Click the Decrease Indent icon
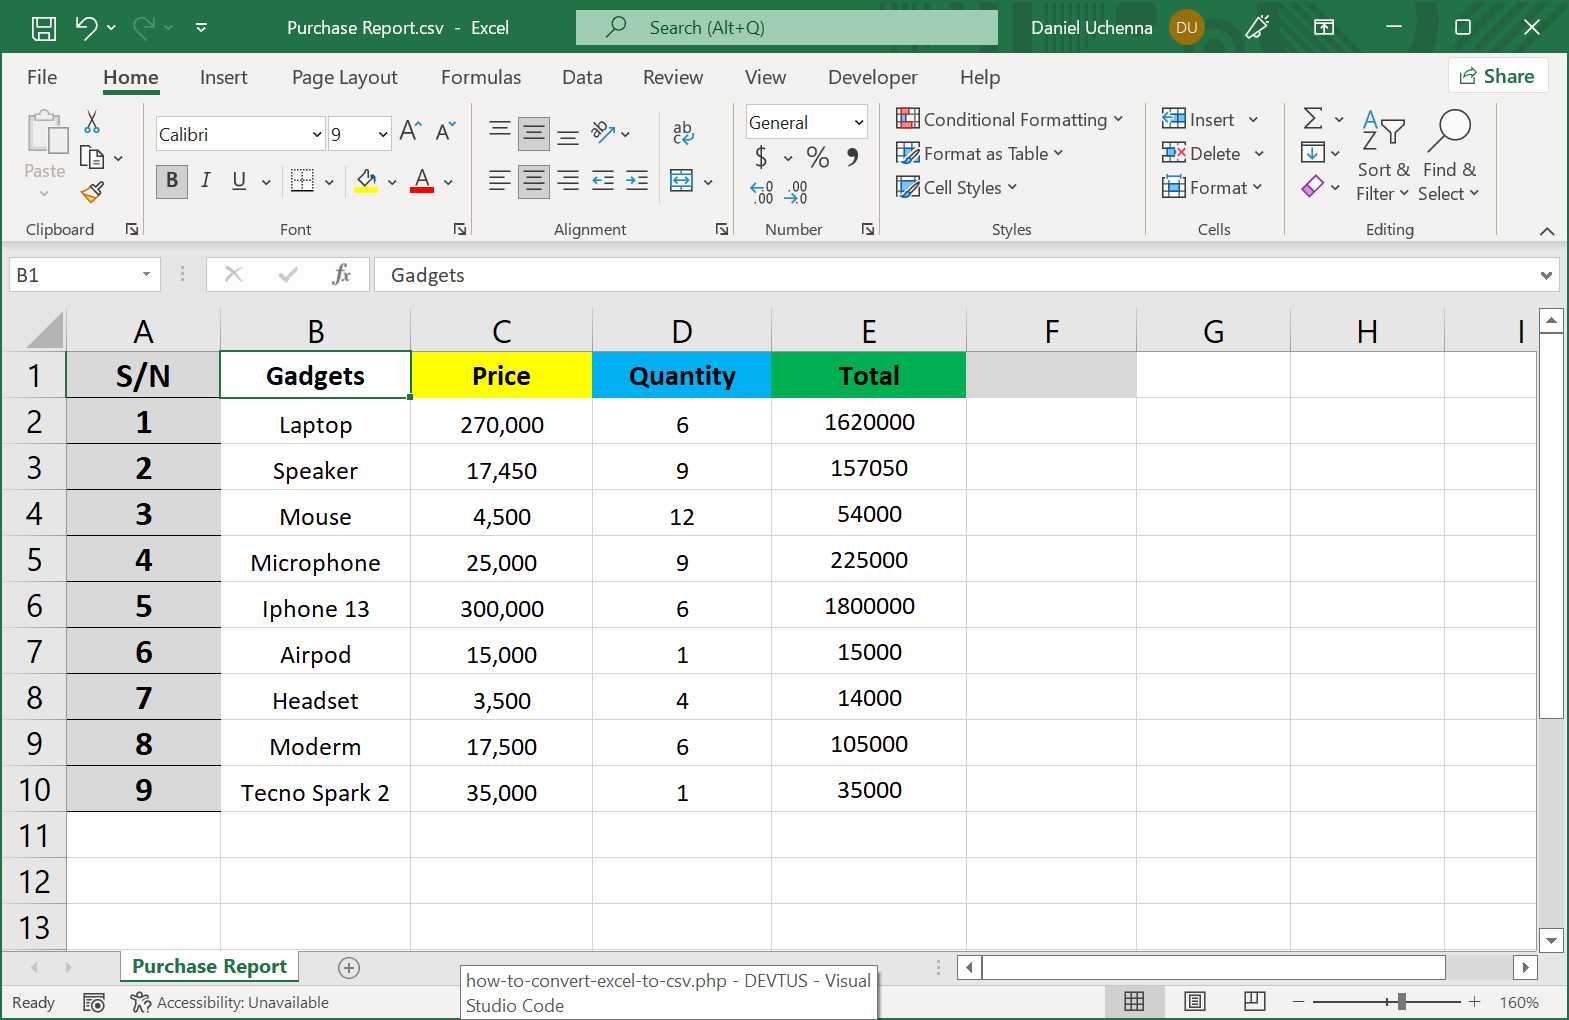 (603, 181)
